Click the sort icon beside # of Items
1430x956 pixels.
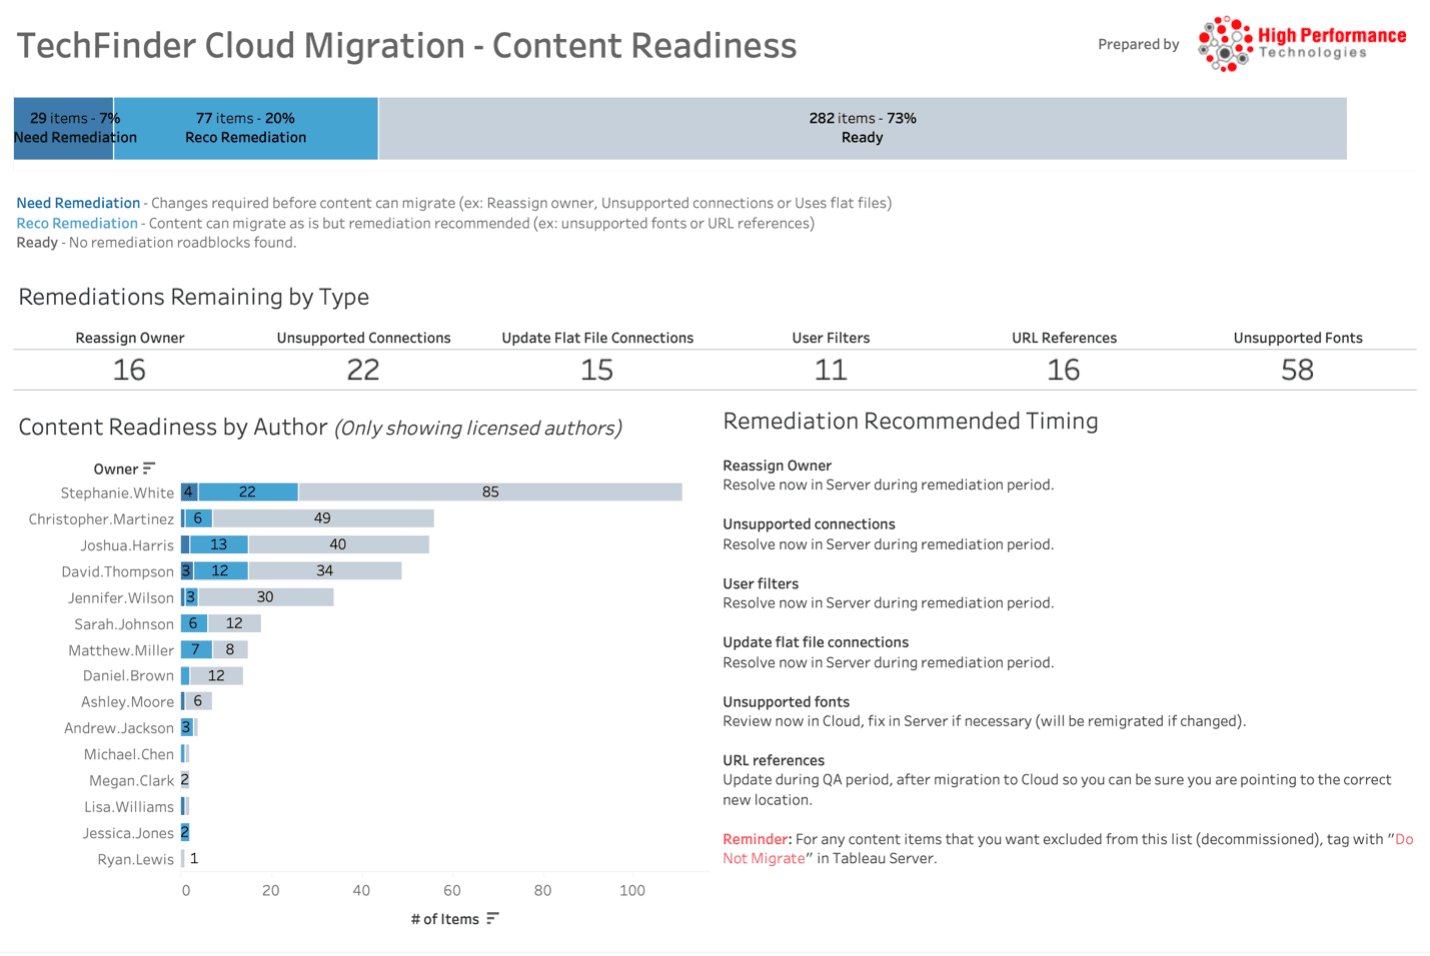pos(492,919)
